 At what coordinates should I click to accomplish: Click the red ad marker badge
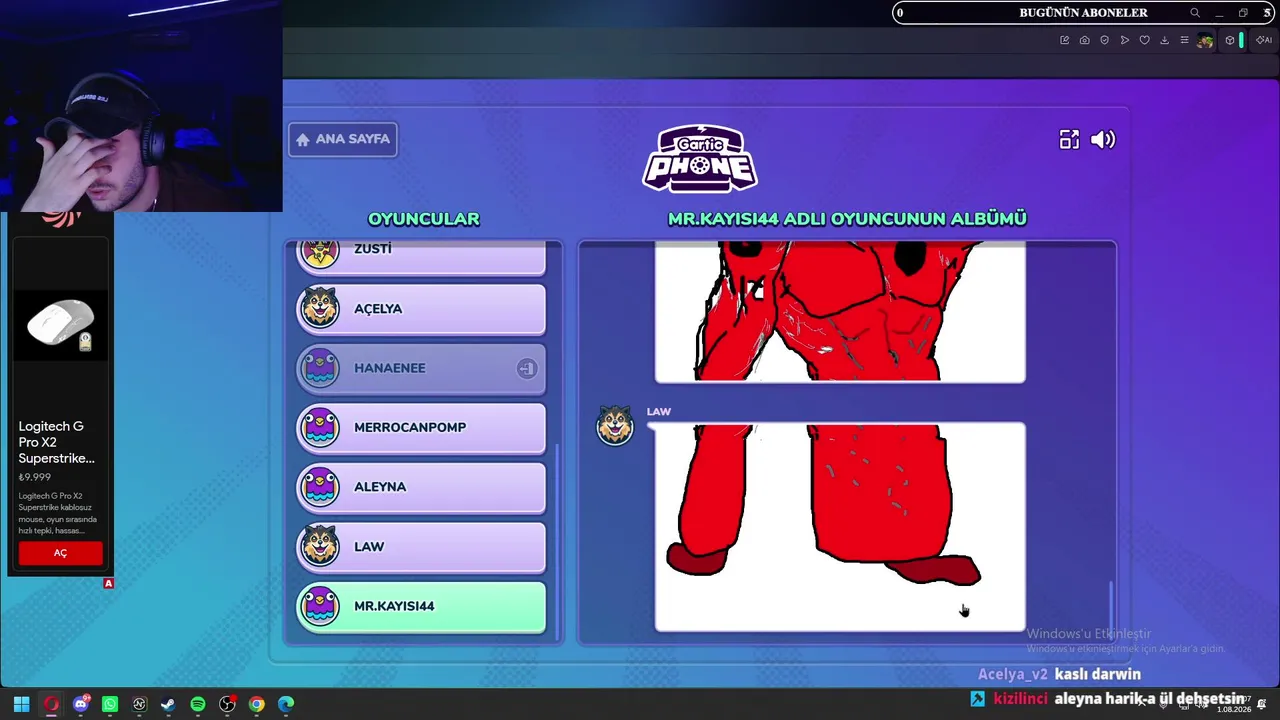point(109,583)
